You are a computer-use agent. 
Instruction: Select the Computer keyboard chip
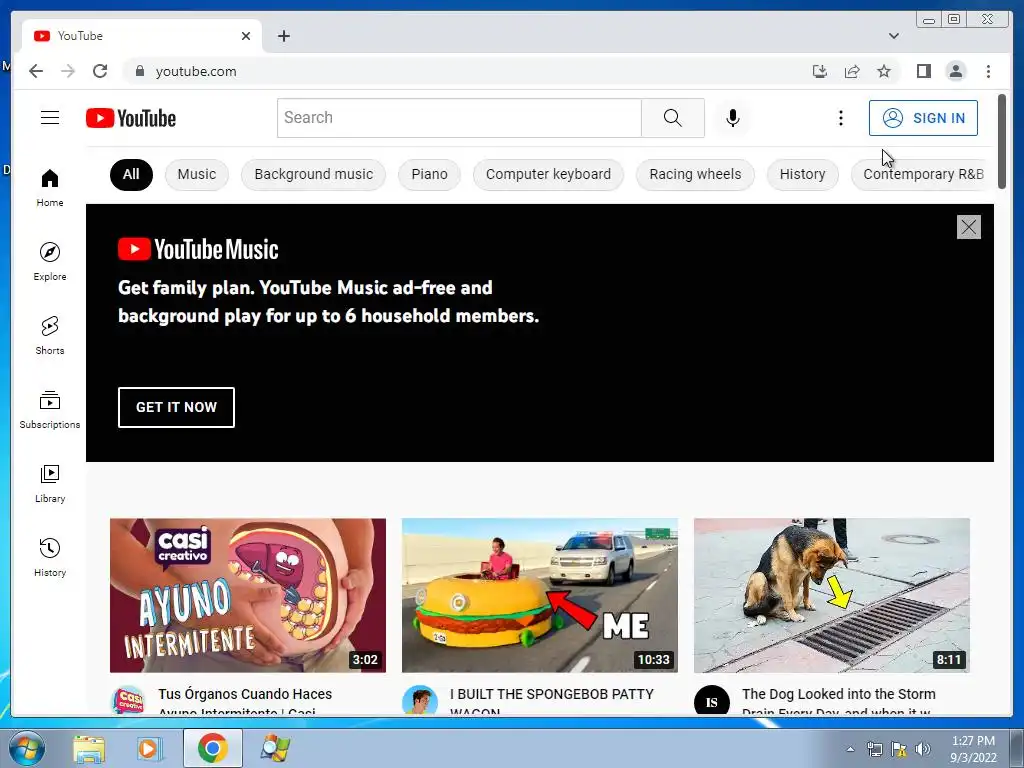pyautogui.click(x=548, y=174)
